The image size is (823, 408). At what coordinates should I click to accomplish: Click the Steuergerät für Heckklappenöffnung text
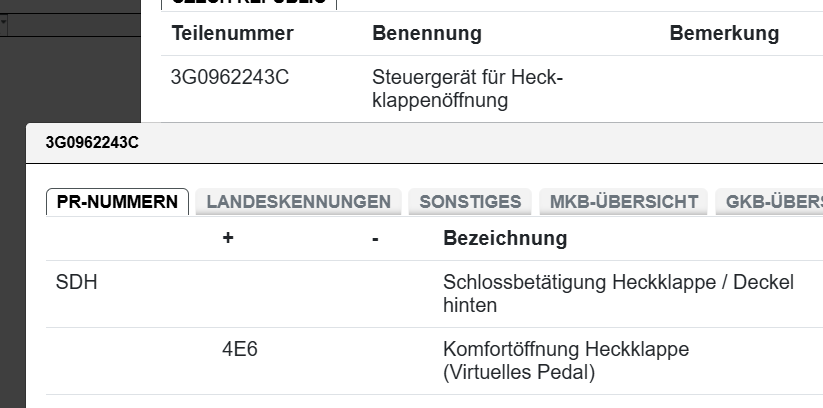tap(467, 88)
